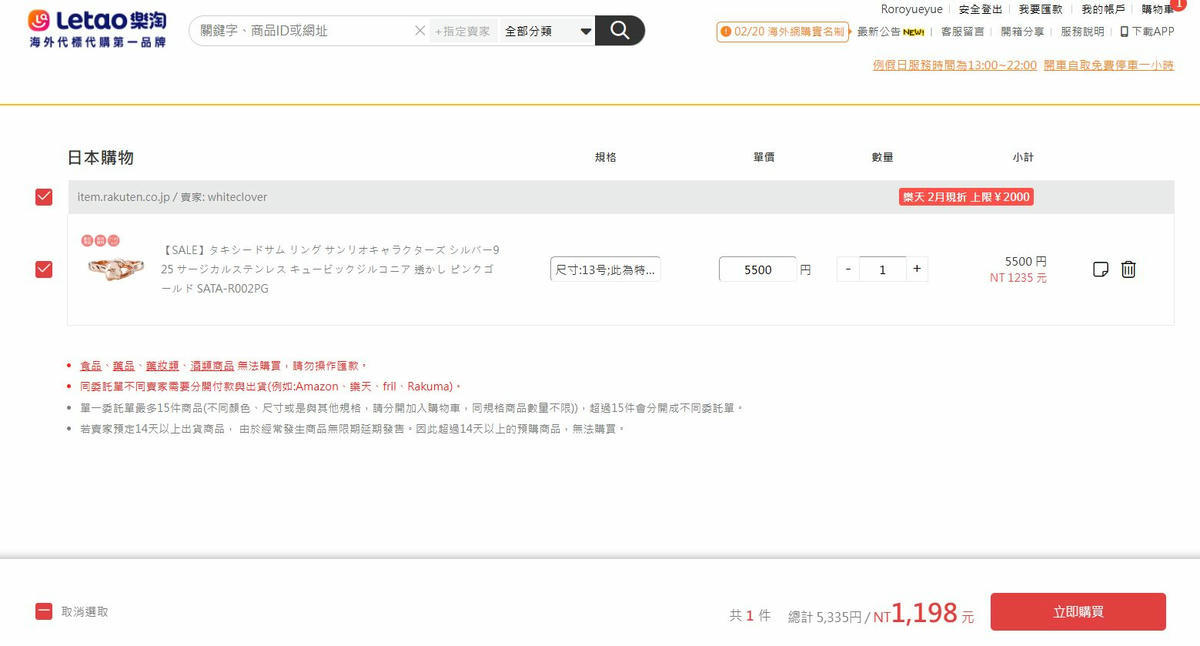
Task: Open the 尺寸:13号 specification dropdown
Action: tap(605, 269)
